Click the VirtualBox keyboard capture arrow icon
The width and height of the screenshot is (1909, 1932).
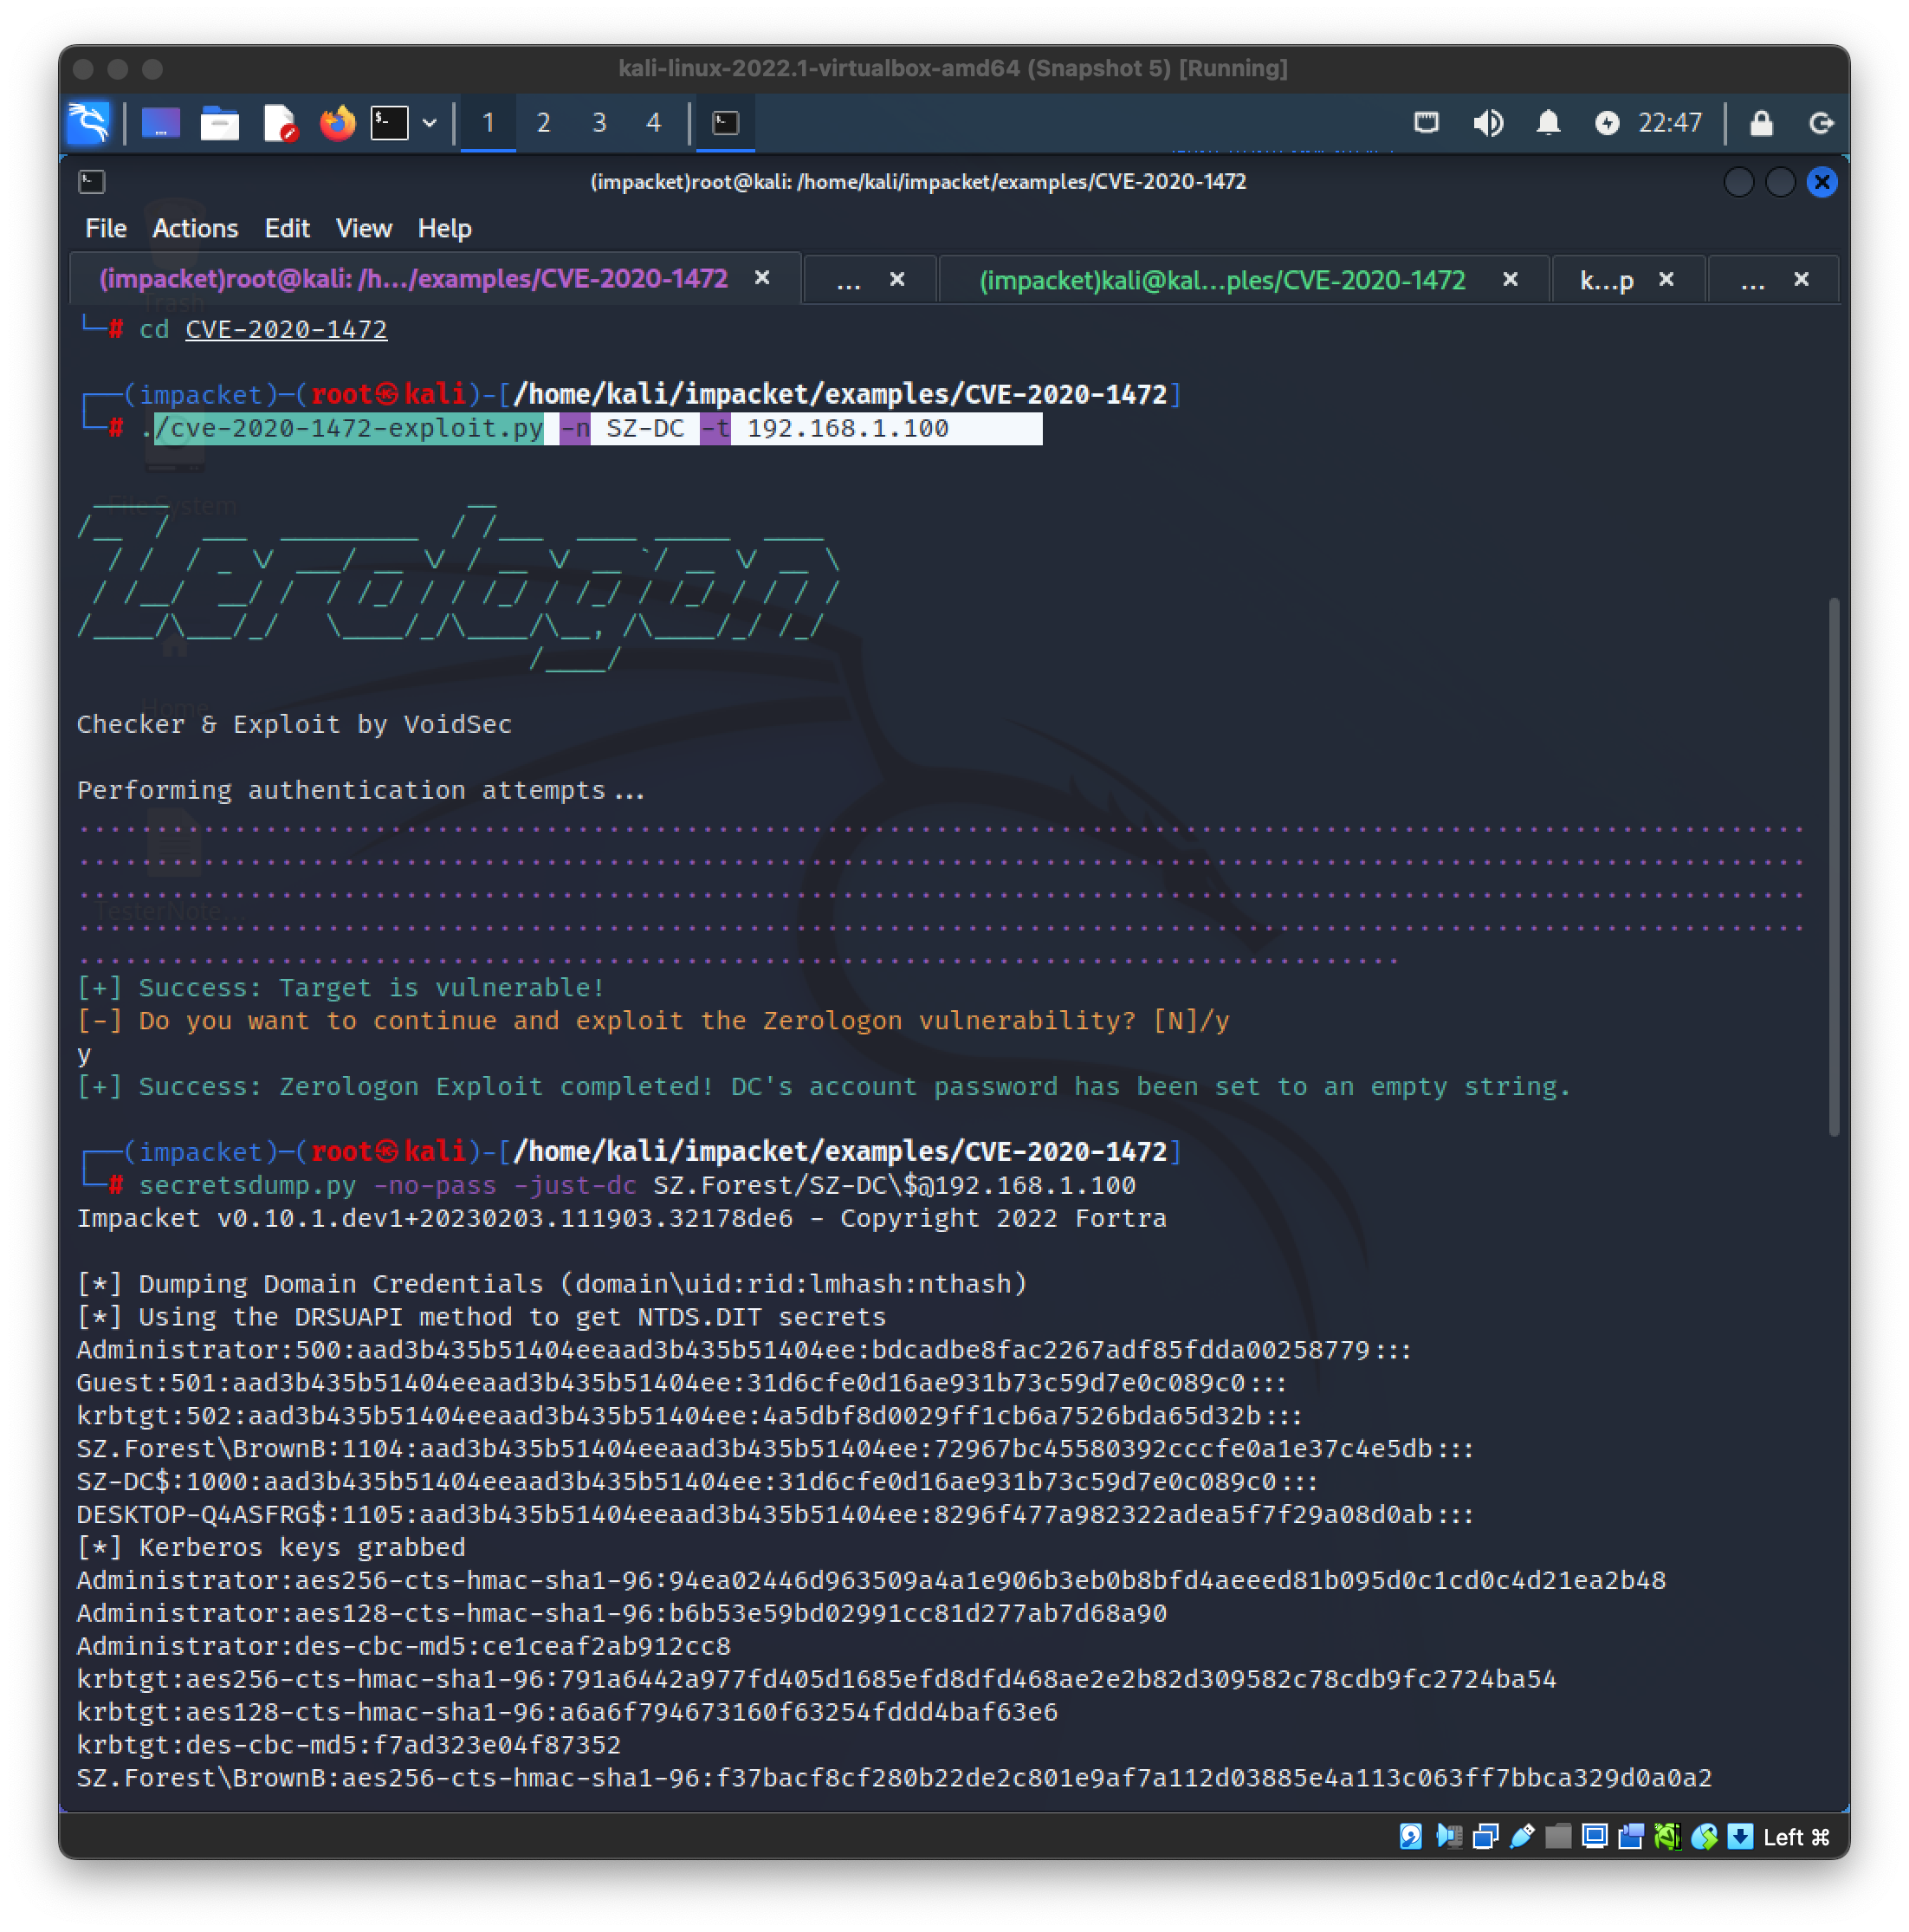click(1740, 1836)
